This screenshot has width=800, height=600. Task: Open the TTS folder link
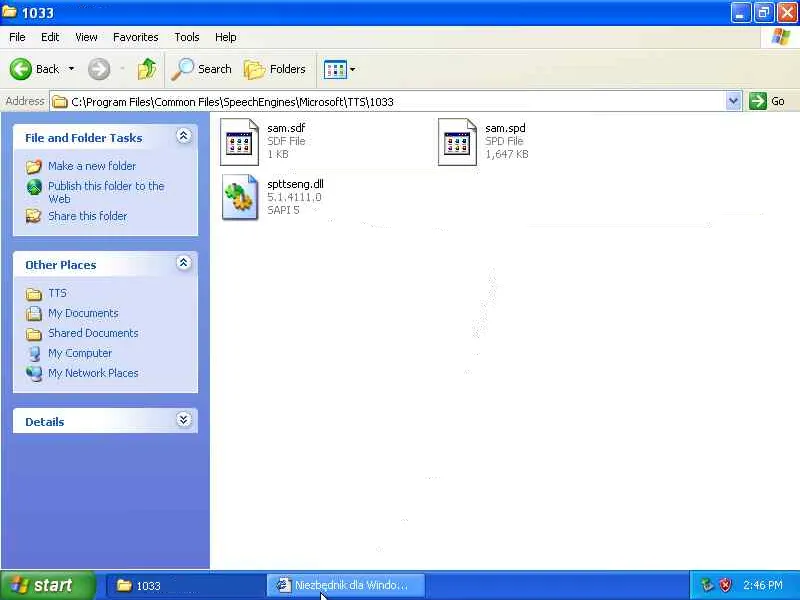tap(57, 293)
